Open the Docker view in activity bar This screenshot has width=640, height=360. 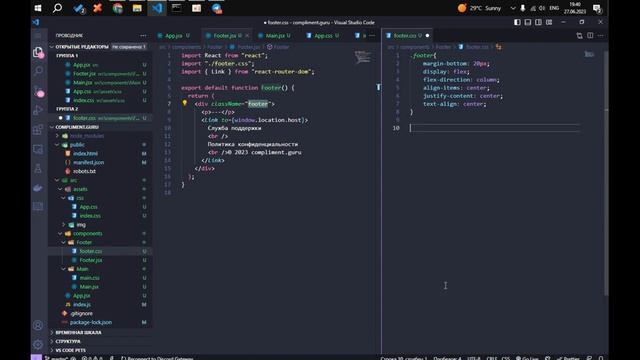click(38, 188)
